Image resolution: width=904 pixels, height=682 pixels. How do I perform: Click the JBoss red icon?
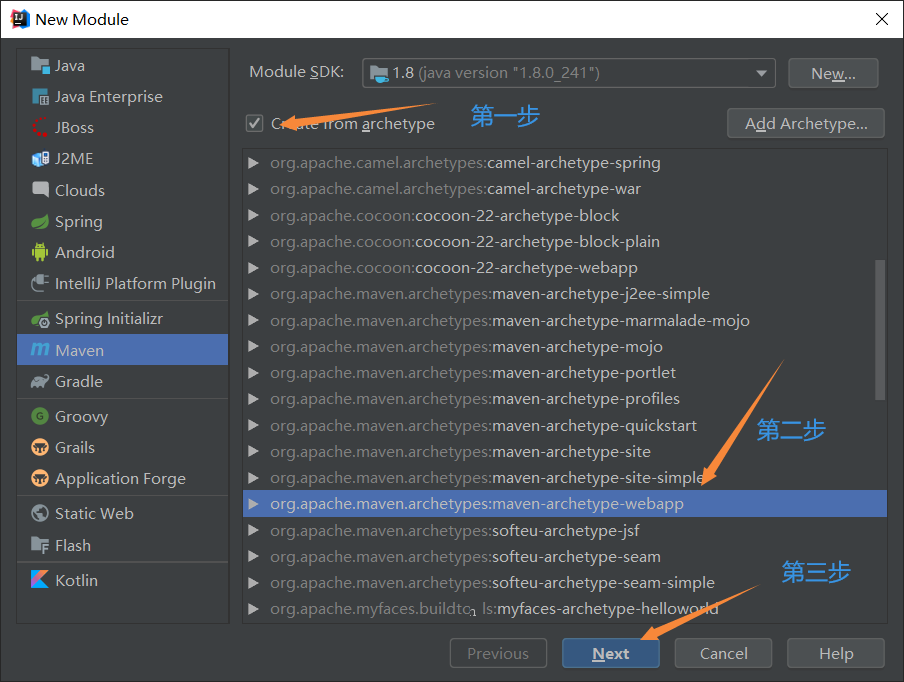click(40, 127)
